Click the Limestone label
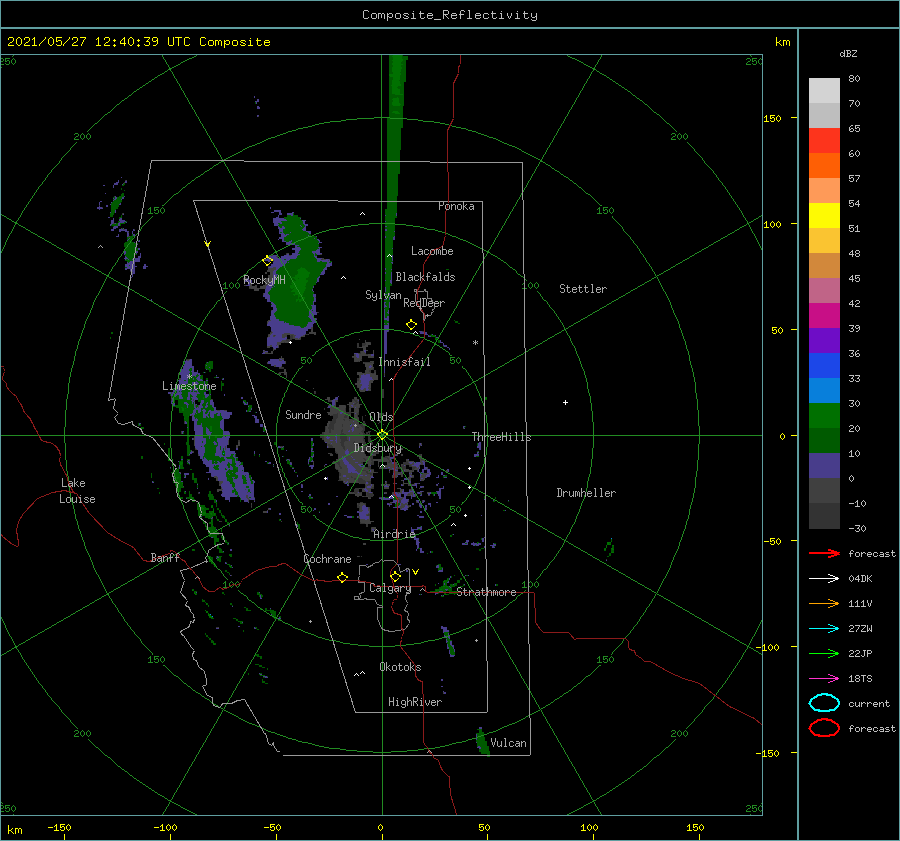This screenshot has height=841, width=900. coord(189,386)
